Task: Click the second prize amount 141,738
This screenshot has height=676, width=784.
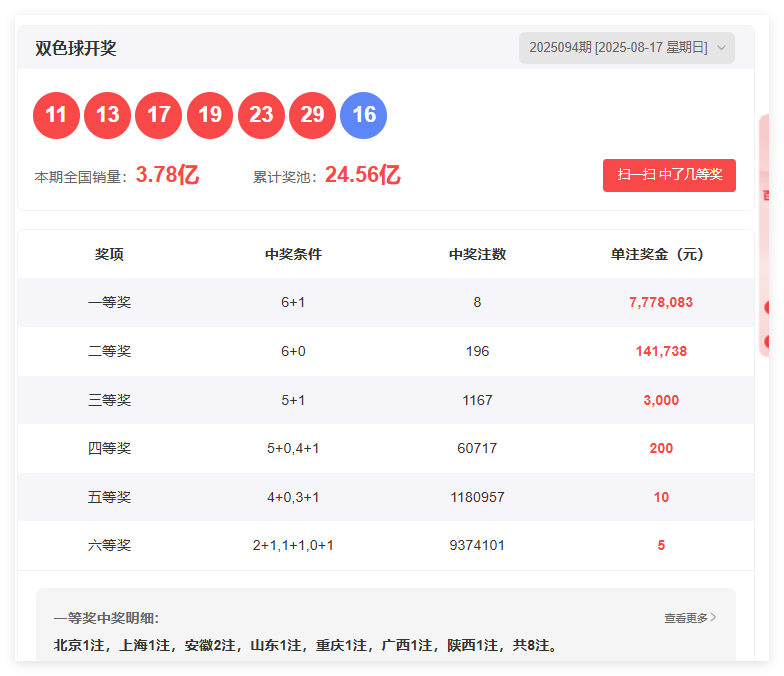Action: (x=661, y=351)
